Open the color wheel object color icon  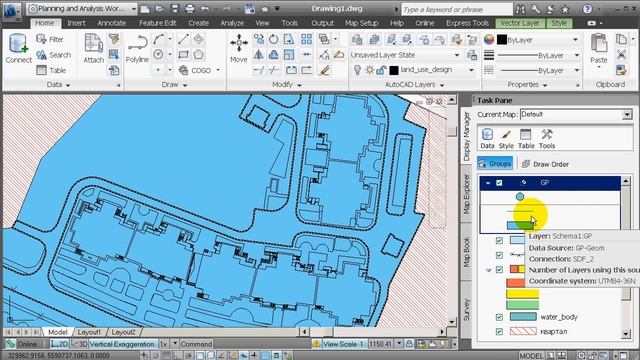click(x=489, y=40)
